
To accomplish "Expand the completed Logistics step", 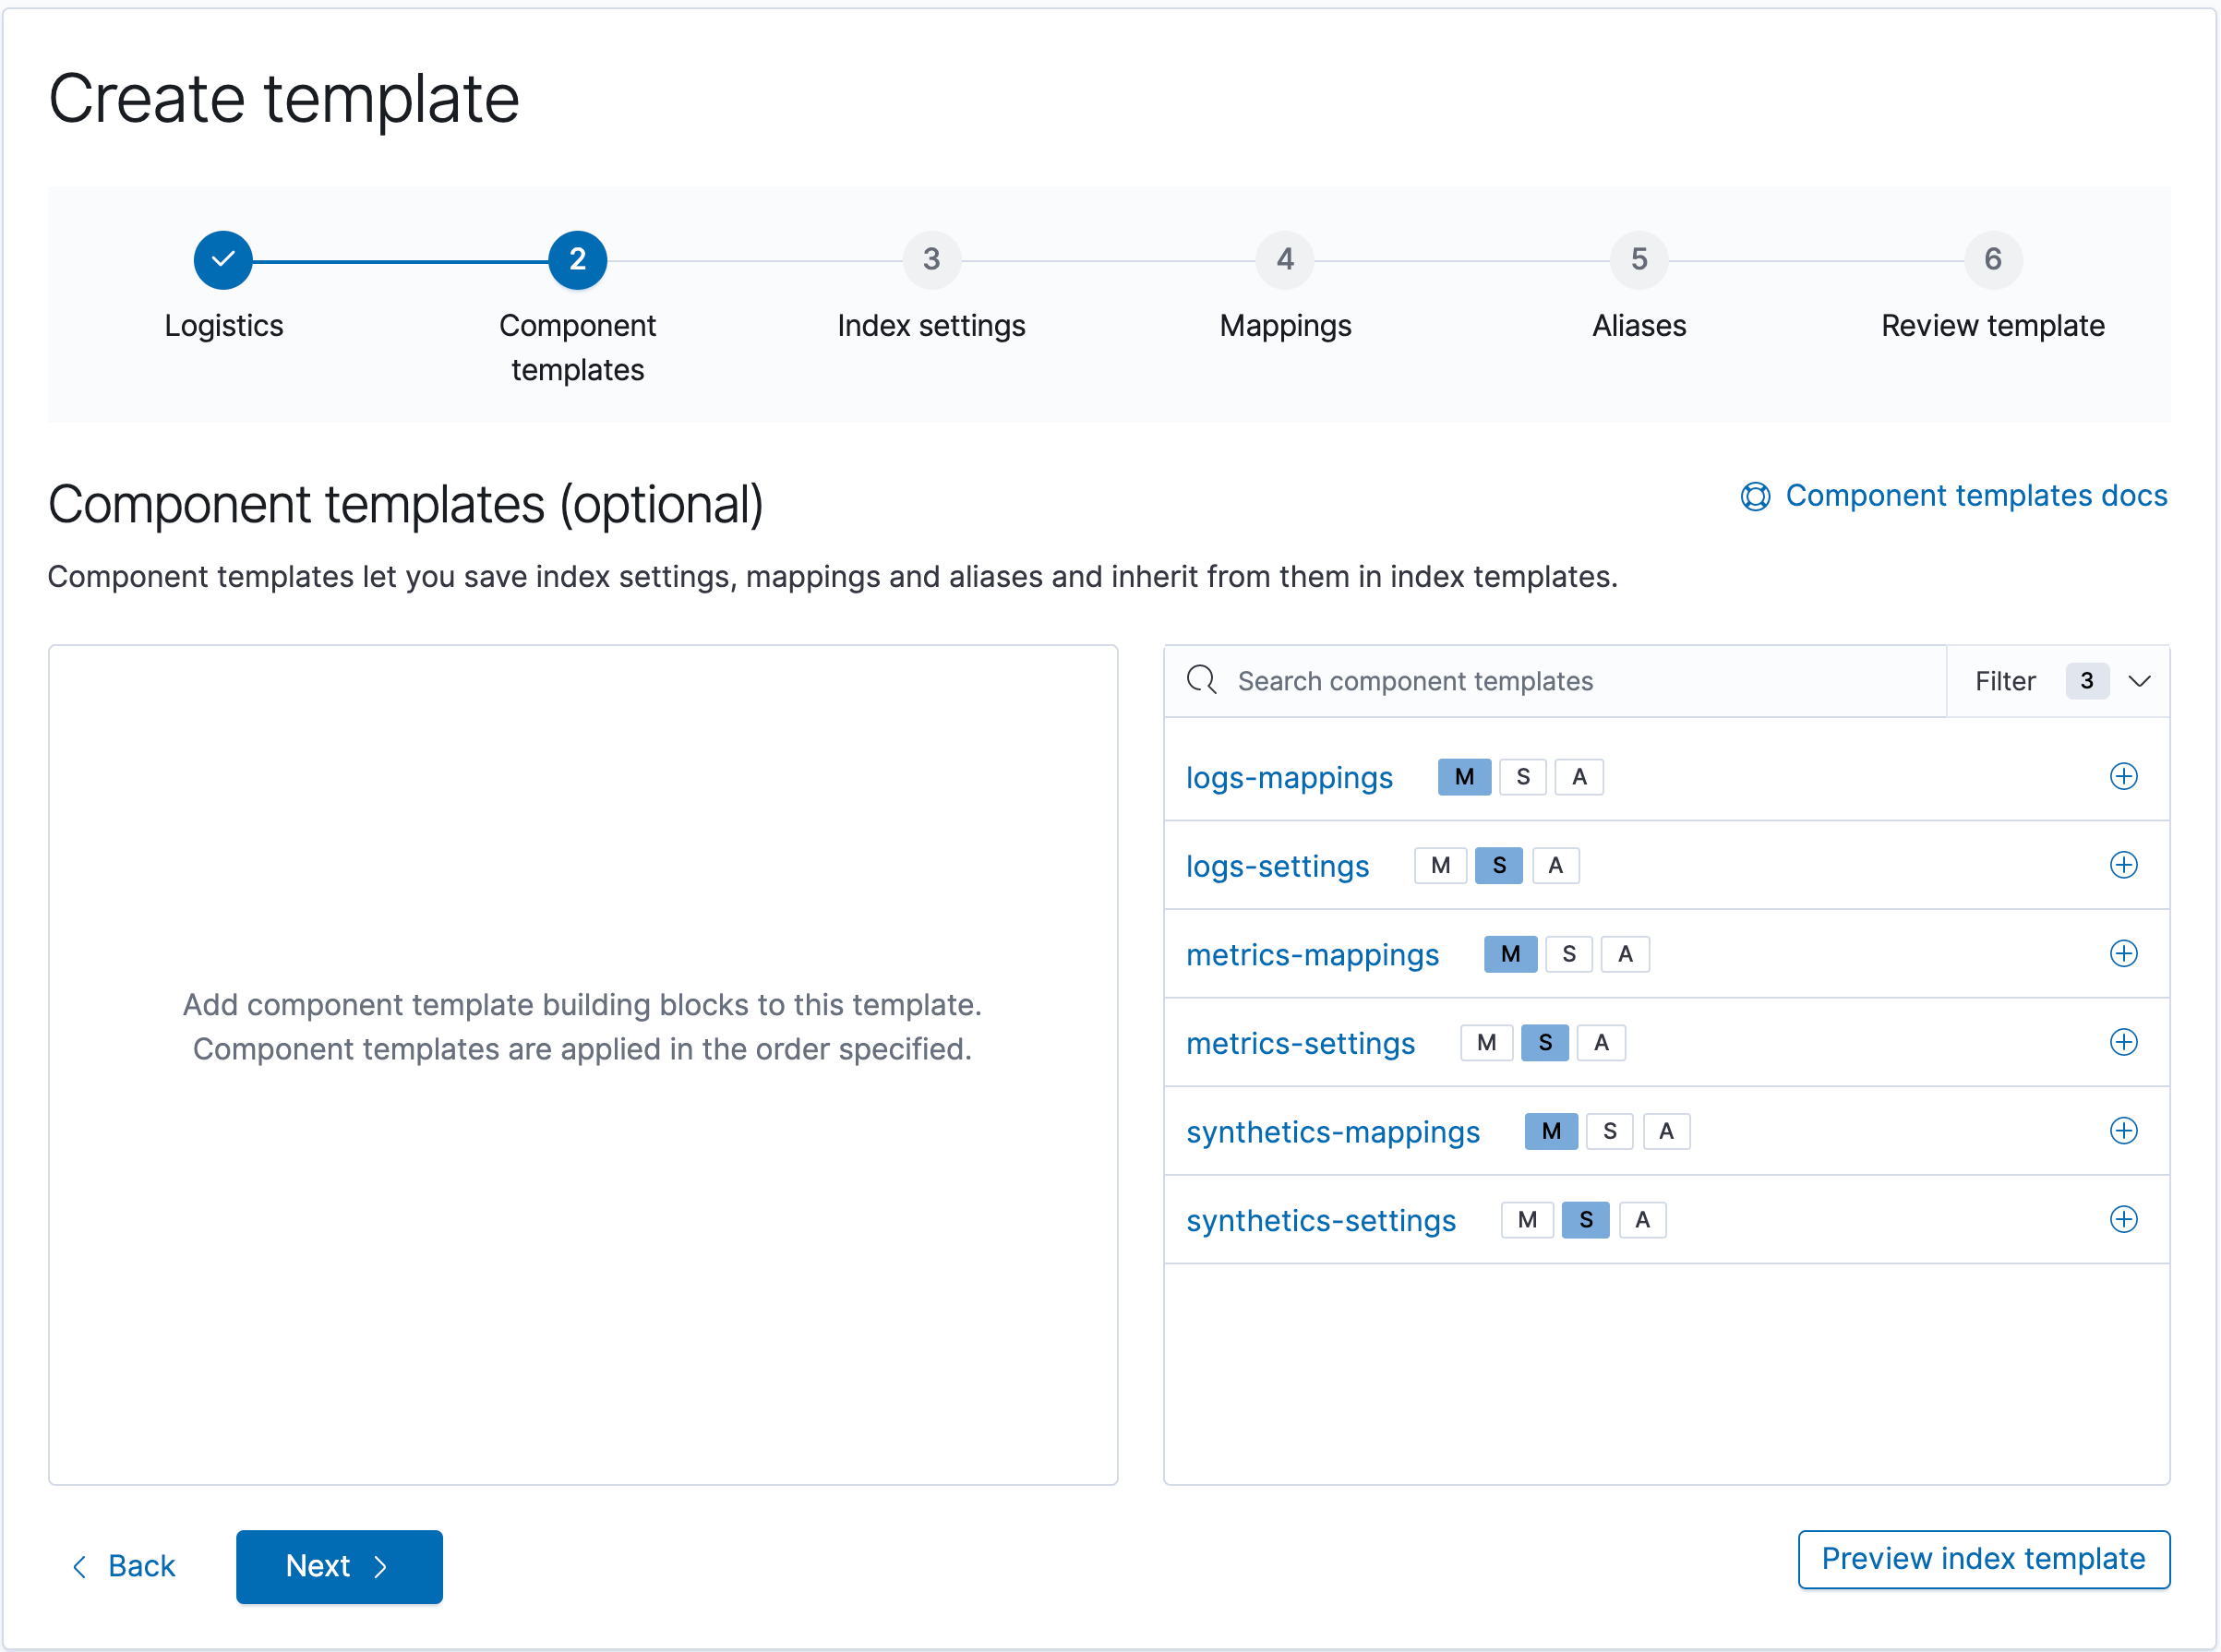I will coord(223,260).
